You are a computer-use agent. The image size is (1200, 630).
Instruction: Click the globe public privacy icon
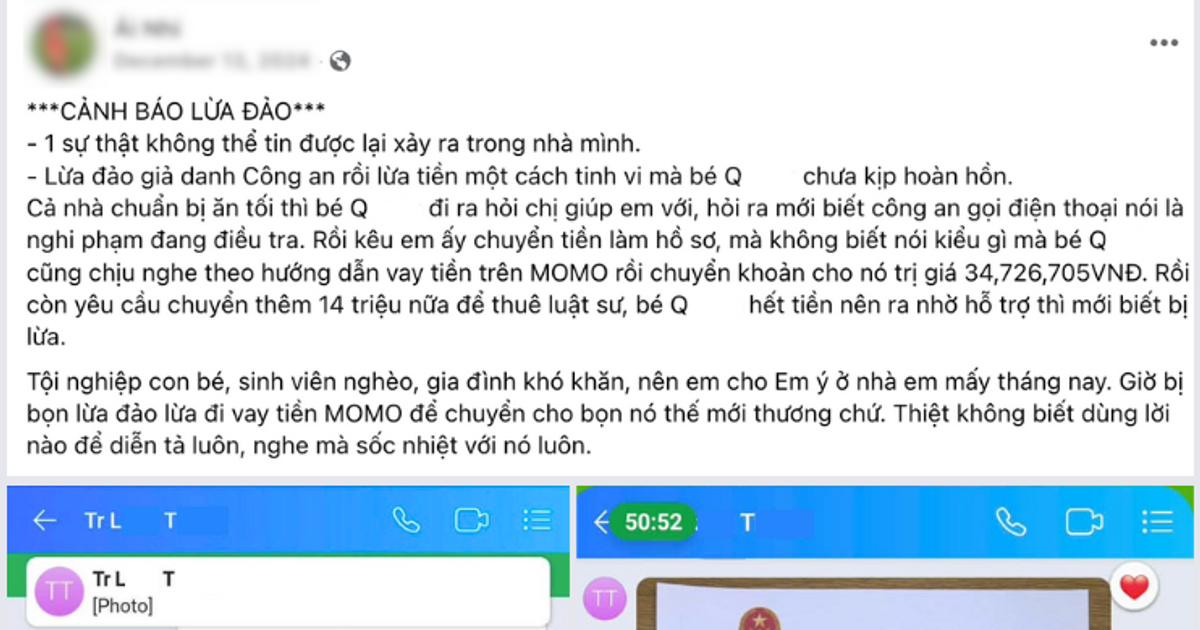point(340,62)
